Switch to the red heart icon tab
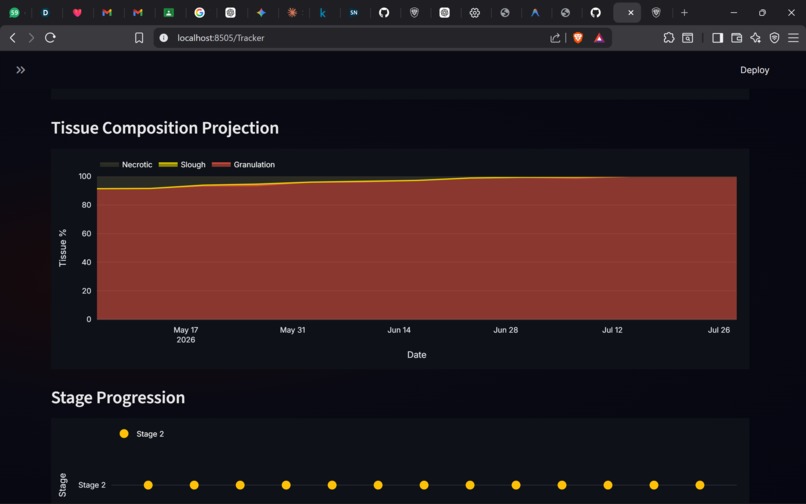This screenshot has width=806, height=504. (77, 13)
